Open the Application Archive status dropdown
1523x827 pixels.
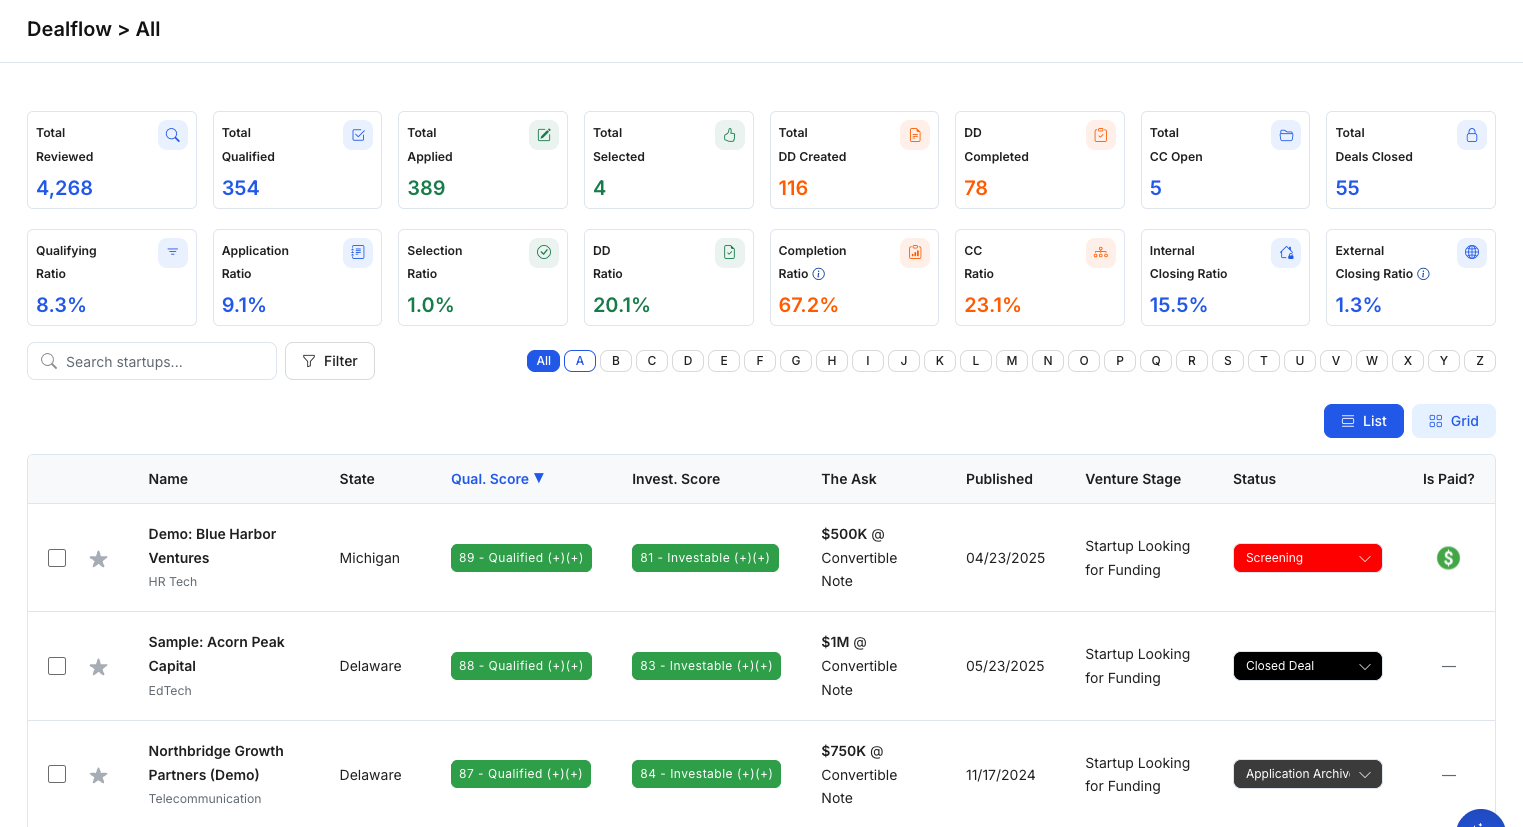coord(1307,774)
